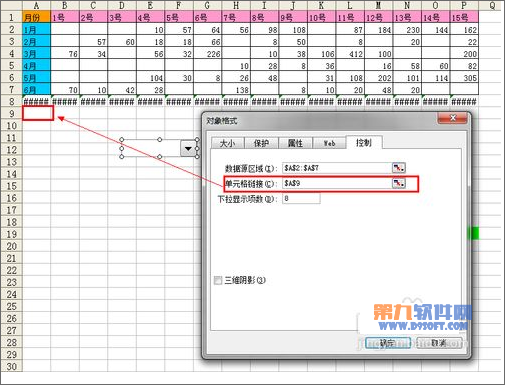Click the 月份 header cell
Viewport: 505px width, 385px height.
36,17
